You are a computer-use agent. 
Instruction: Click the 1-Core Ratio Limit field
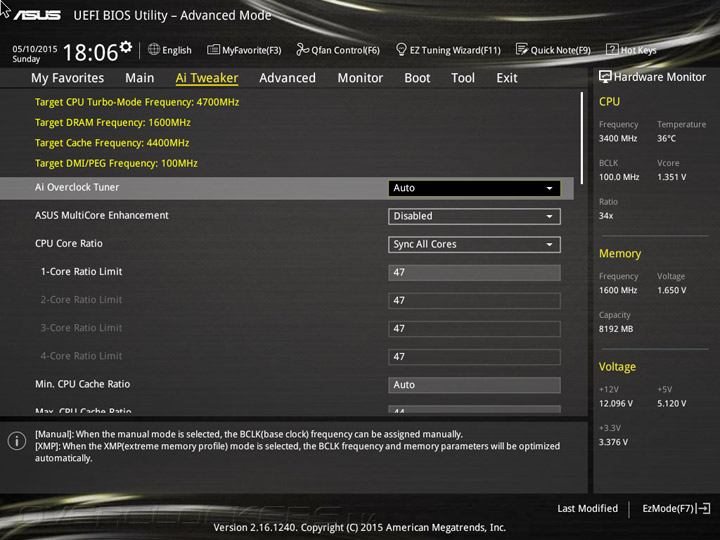pos(474,272)
